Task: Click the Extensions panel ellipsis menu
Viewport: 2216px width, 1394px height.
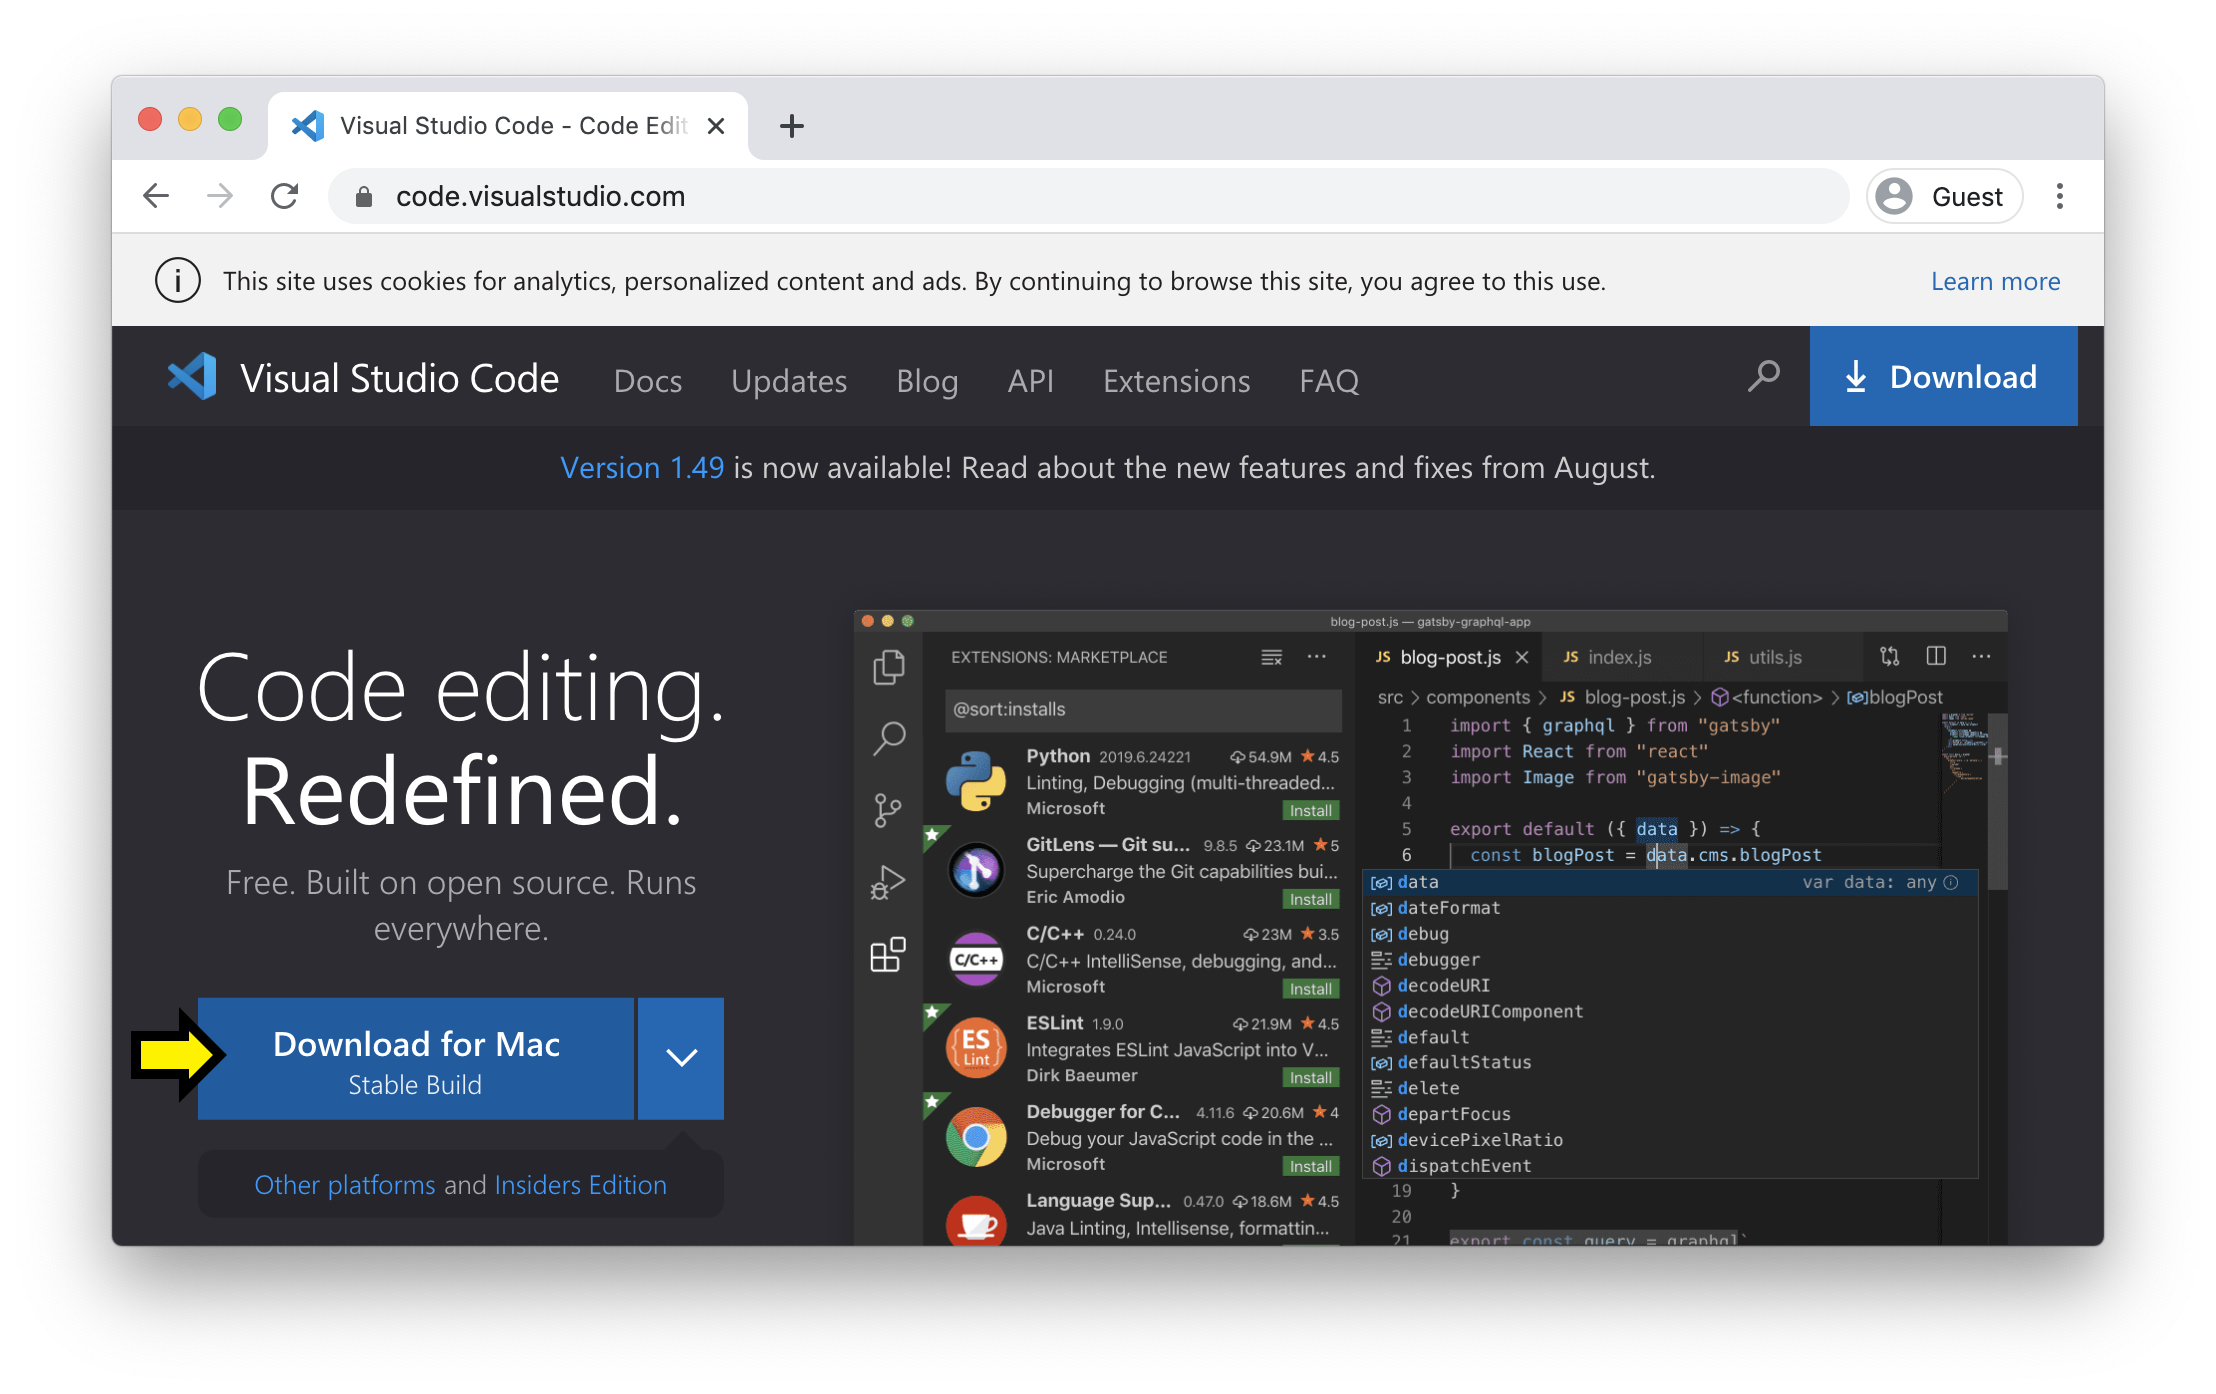Action: tap(1317, 657)
